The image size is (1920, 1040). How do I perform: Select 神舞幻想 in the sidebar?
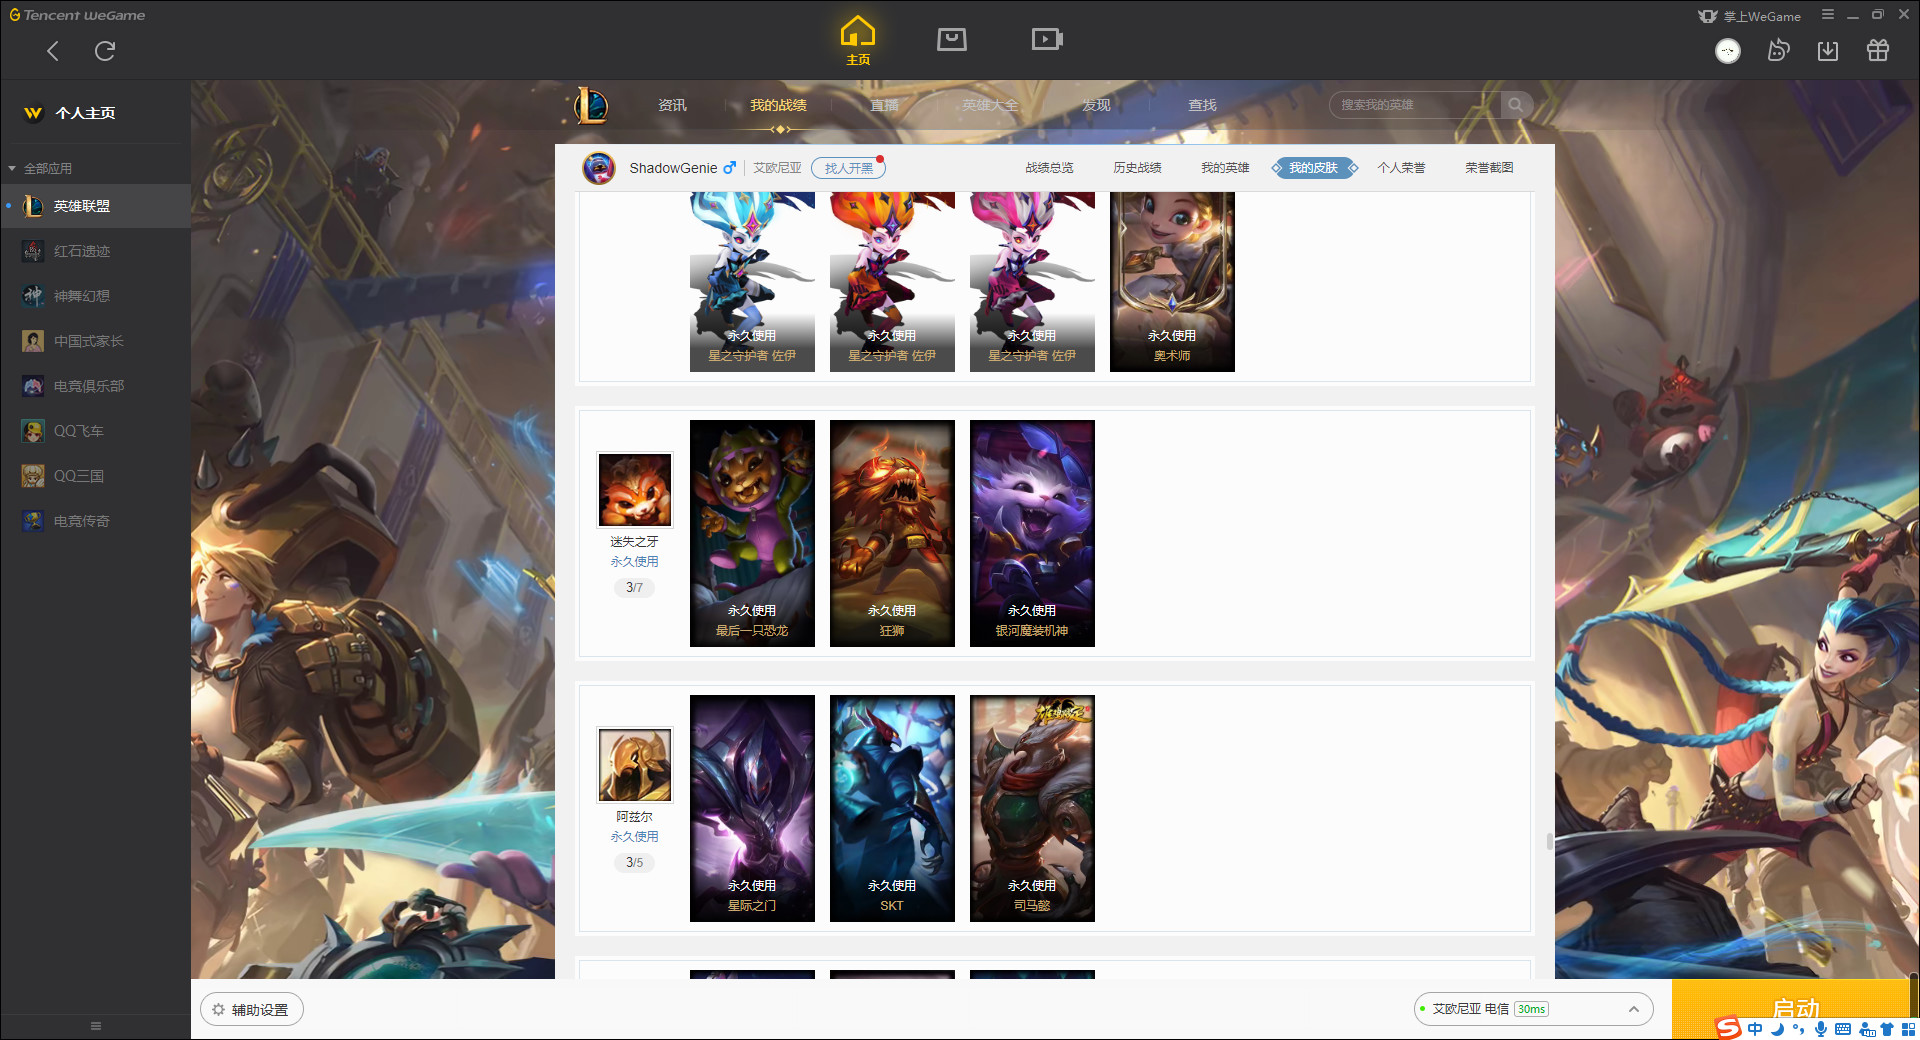click(95, 296)
